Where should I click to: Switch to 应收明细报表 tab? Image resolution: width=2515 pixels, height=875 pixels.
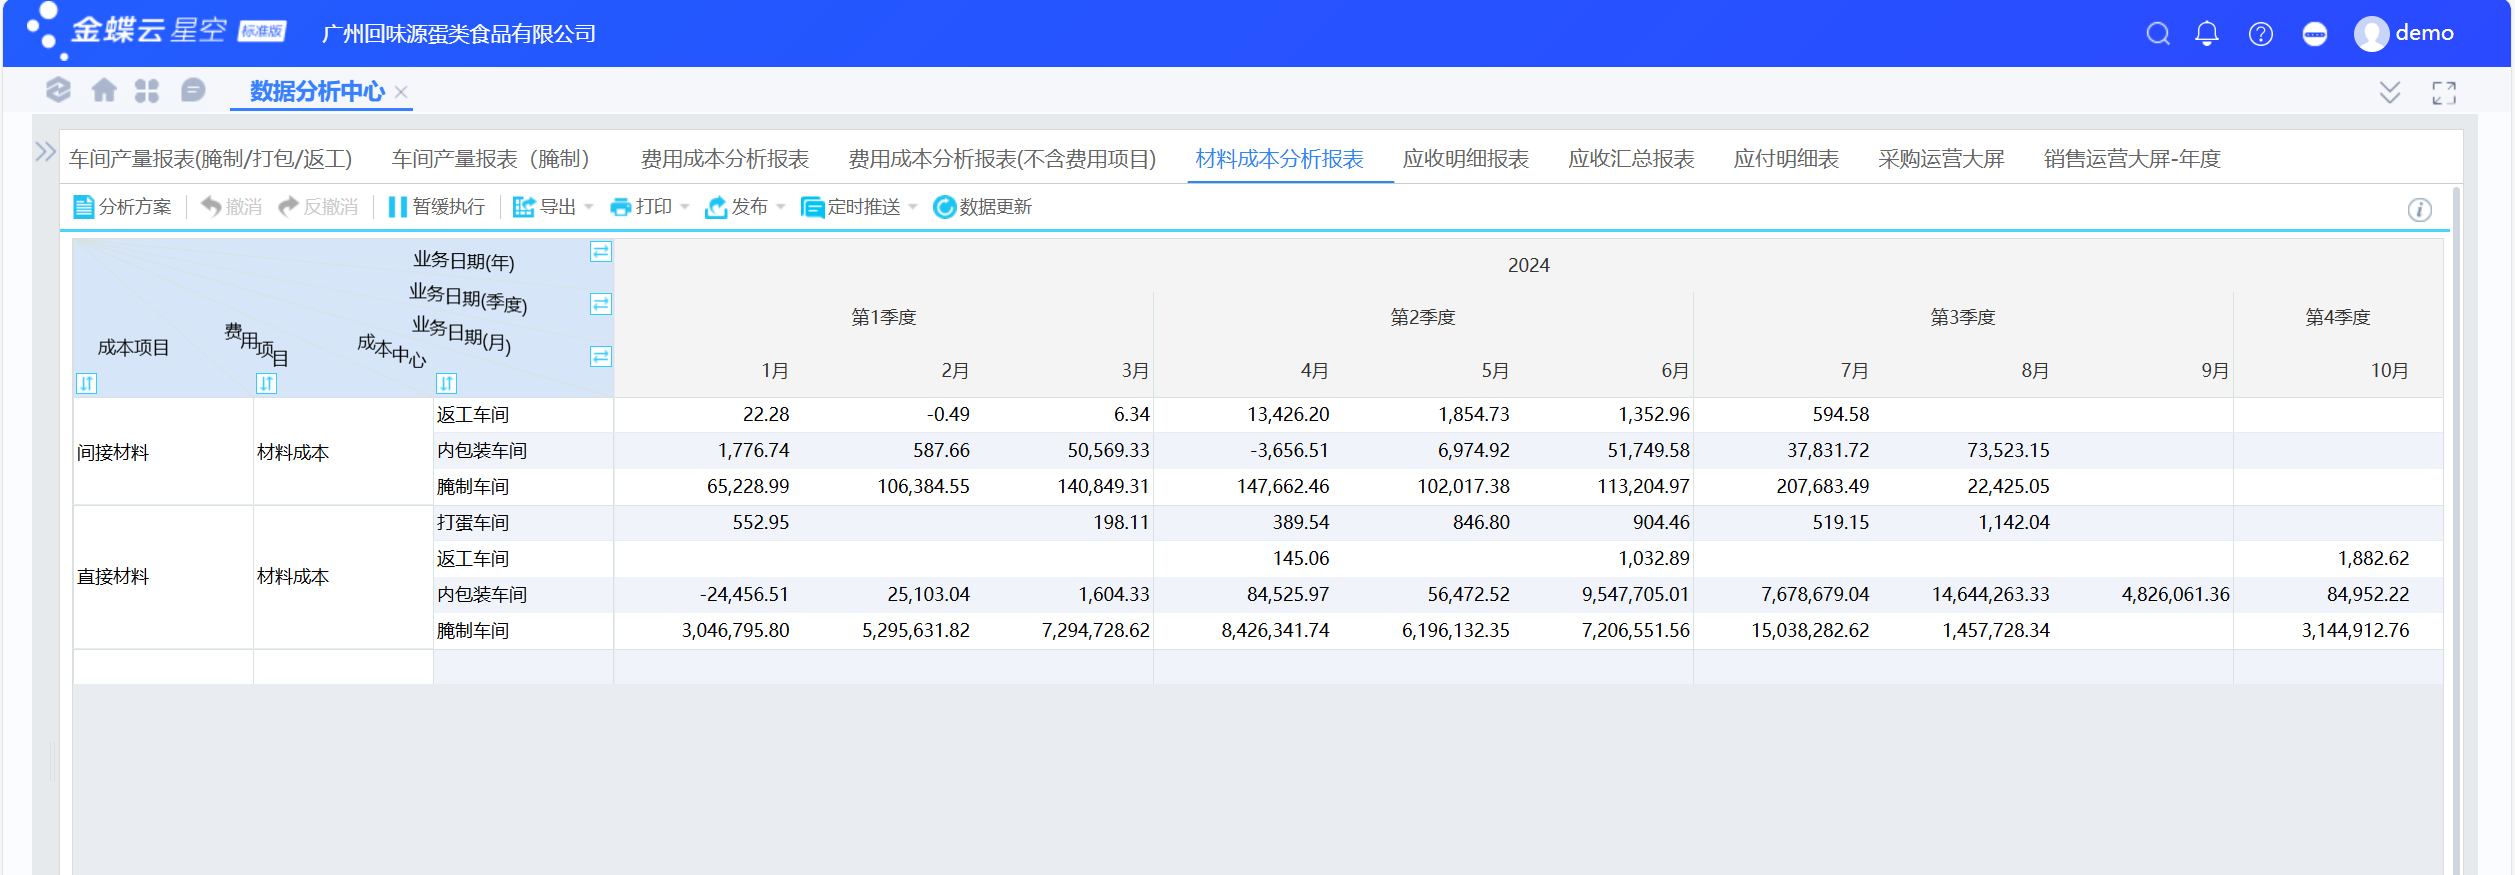click(x=1466, y=159)
